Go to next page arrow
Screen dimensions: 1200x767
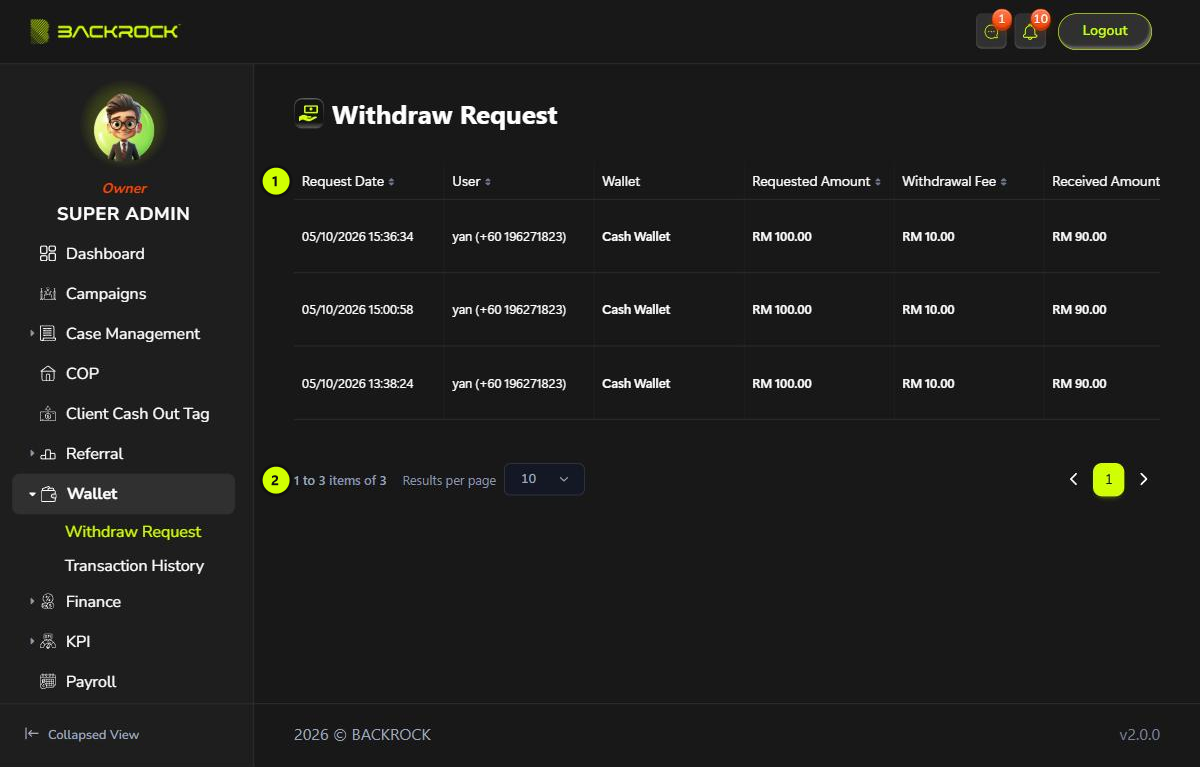[1144, 480]
